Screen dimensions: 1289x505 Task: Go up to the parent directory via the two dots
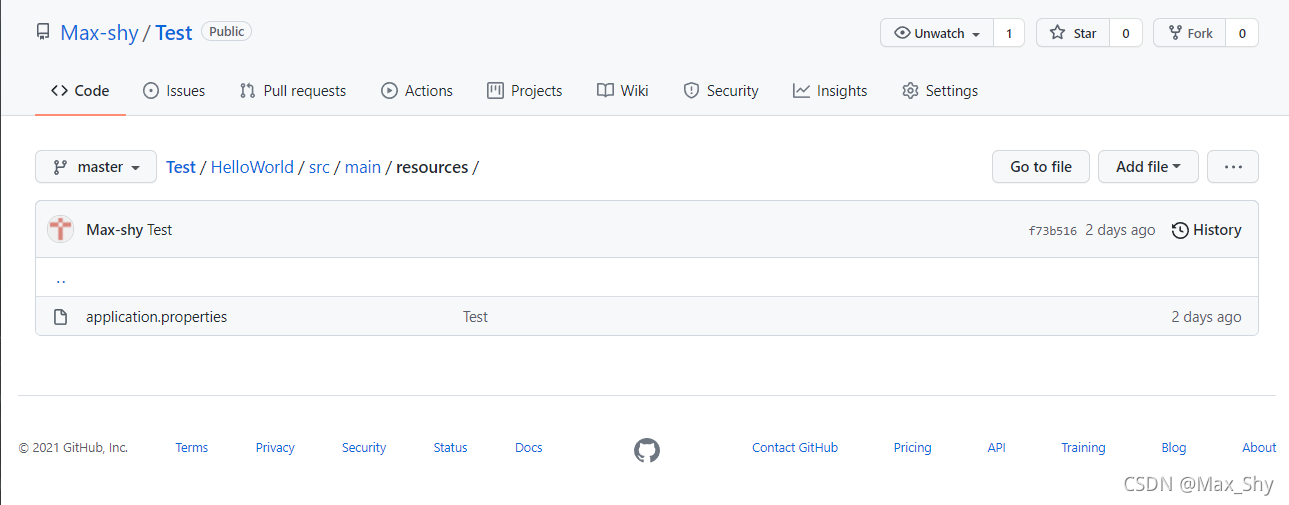(x=61, y=279)
